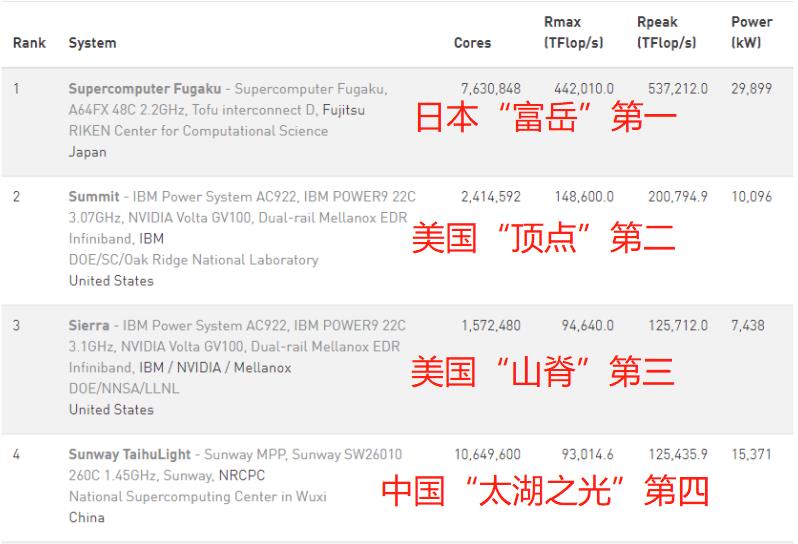
Task: Click the Japan country text
Action: pos(88,152)
